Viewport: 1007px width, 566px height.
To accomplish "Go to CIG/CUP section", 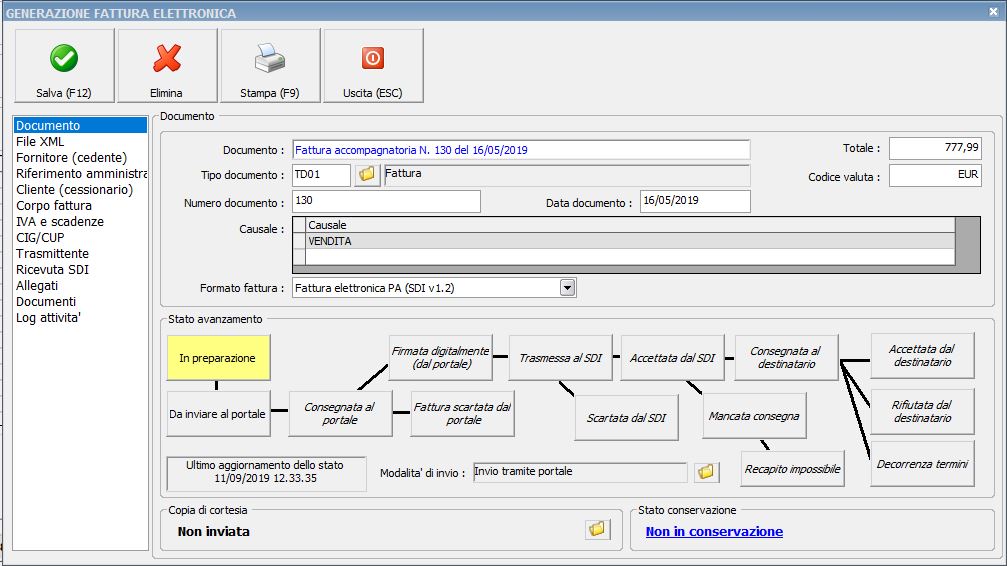I will coord(80,238).
